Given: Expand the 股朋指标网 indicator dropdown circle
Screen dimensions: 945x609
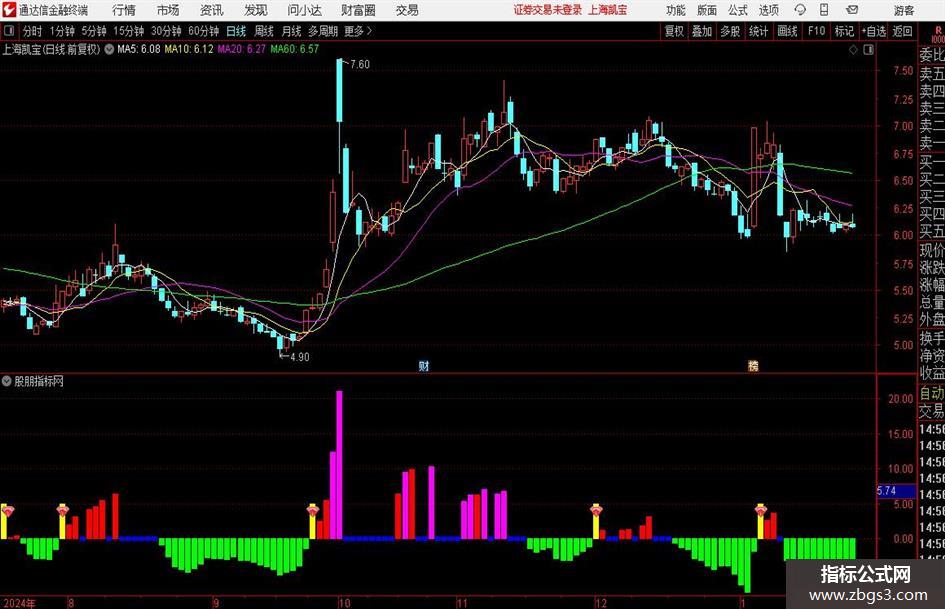Looking at the screenshot, I should 7,381.
